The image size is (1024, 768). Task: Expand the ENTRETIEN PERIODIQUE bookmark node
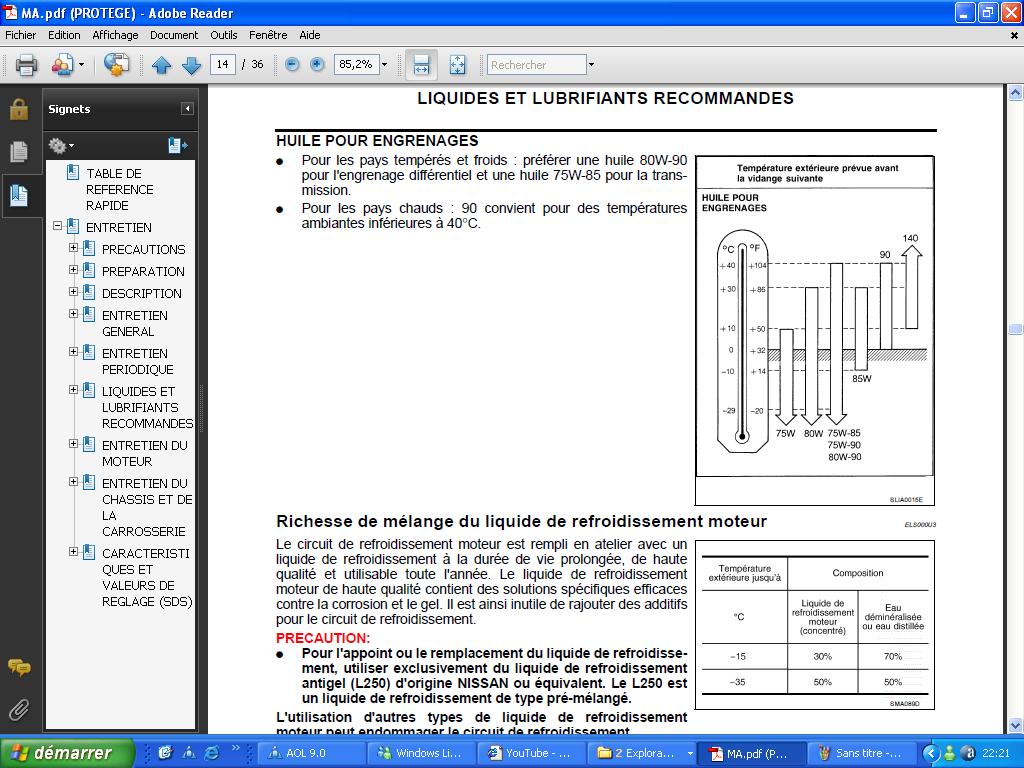click(73, 352)
